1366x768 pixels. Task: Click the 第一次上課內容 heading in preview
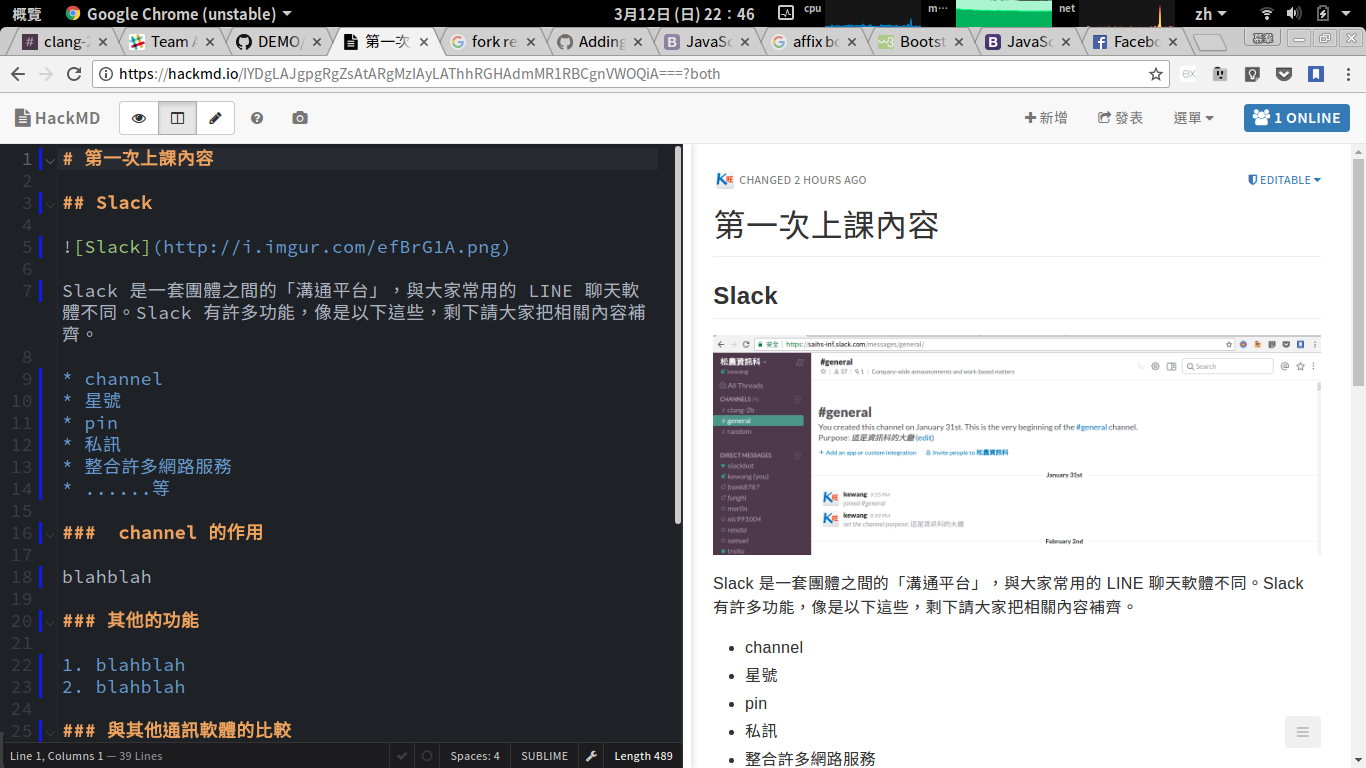[826, 226]
